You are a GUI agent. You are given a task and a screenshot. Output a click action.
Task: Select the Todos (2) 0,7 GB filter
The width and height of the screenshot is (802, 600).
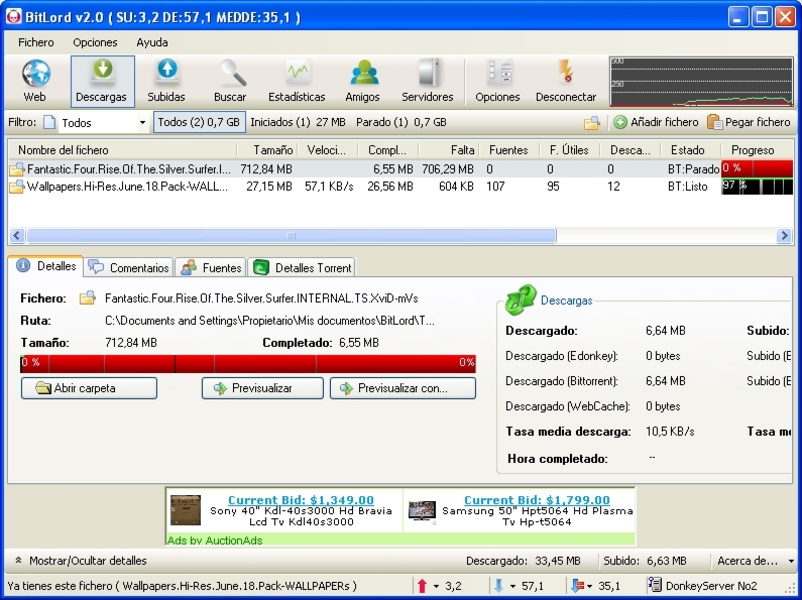(199, 122)
